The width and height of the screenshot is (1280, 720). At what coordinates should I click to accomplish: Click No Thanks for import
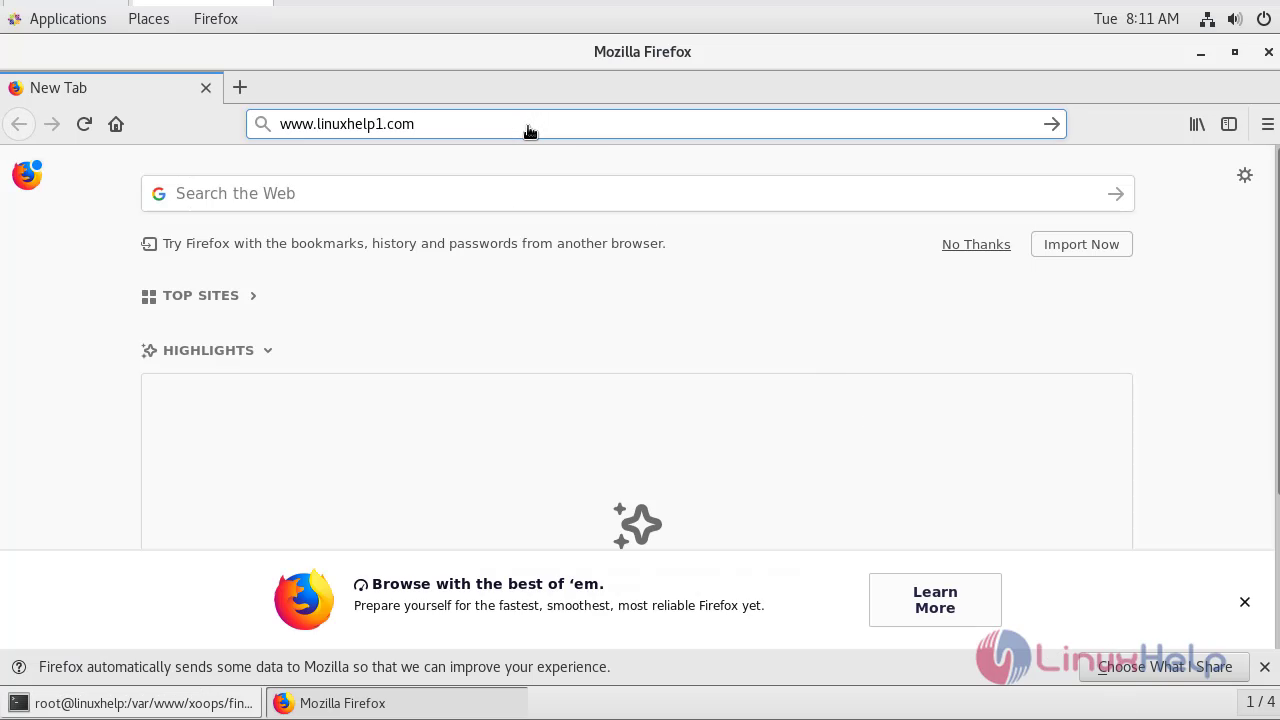point(976,245)
